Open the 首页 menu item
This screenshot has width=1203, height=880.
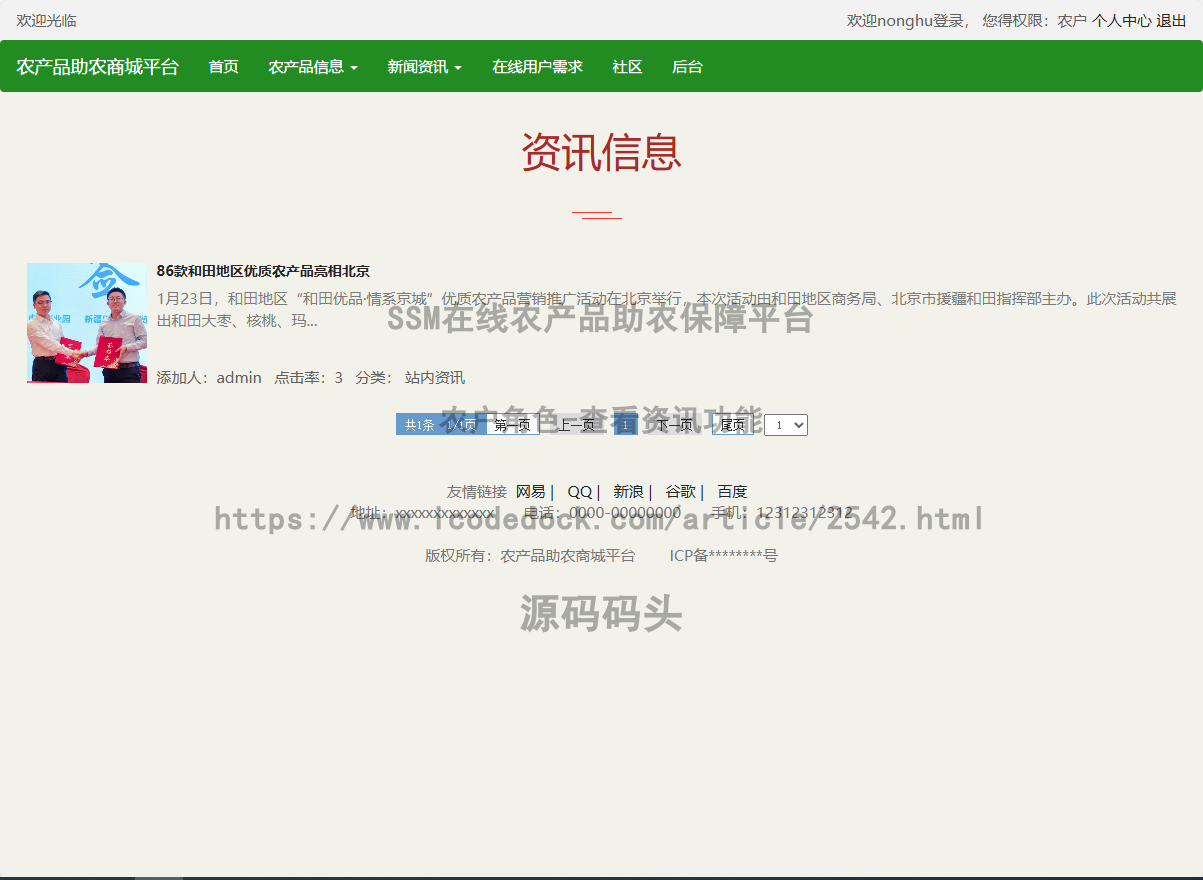click(x=223, y=67)
